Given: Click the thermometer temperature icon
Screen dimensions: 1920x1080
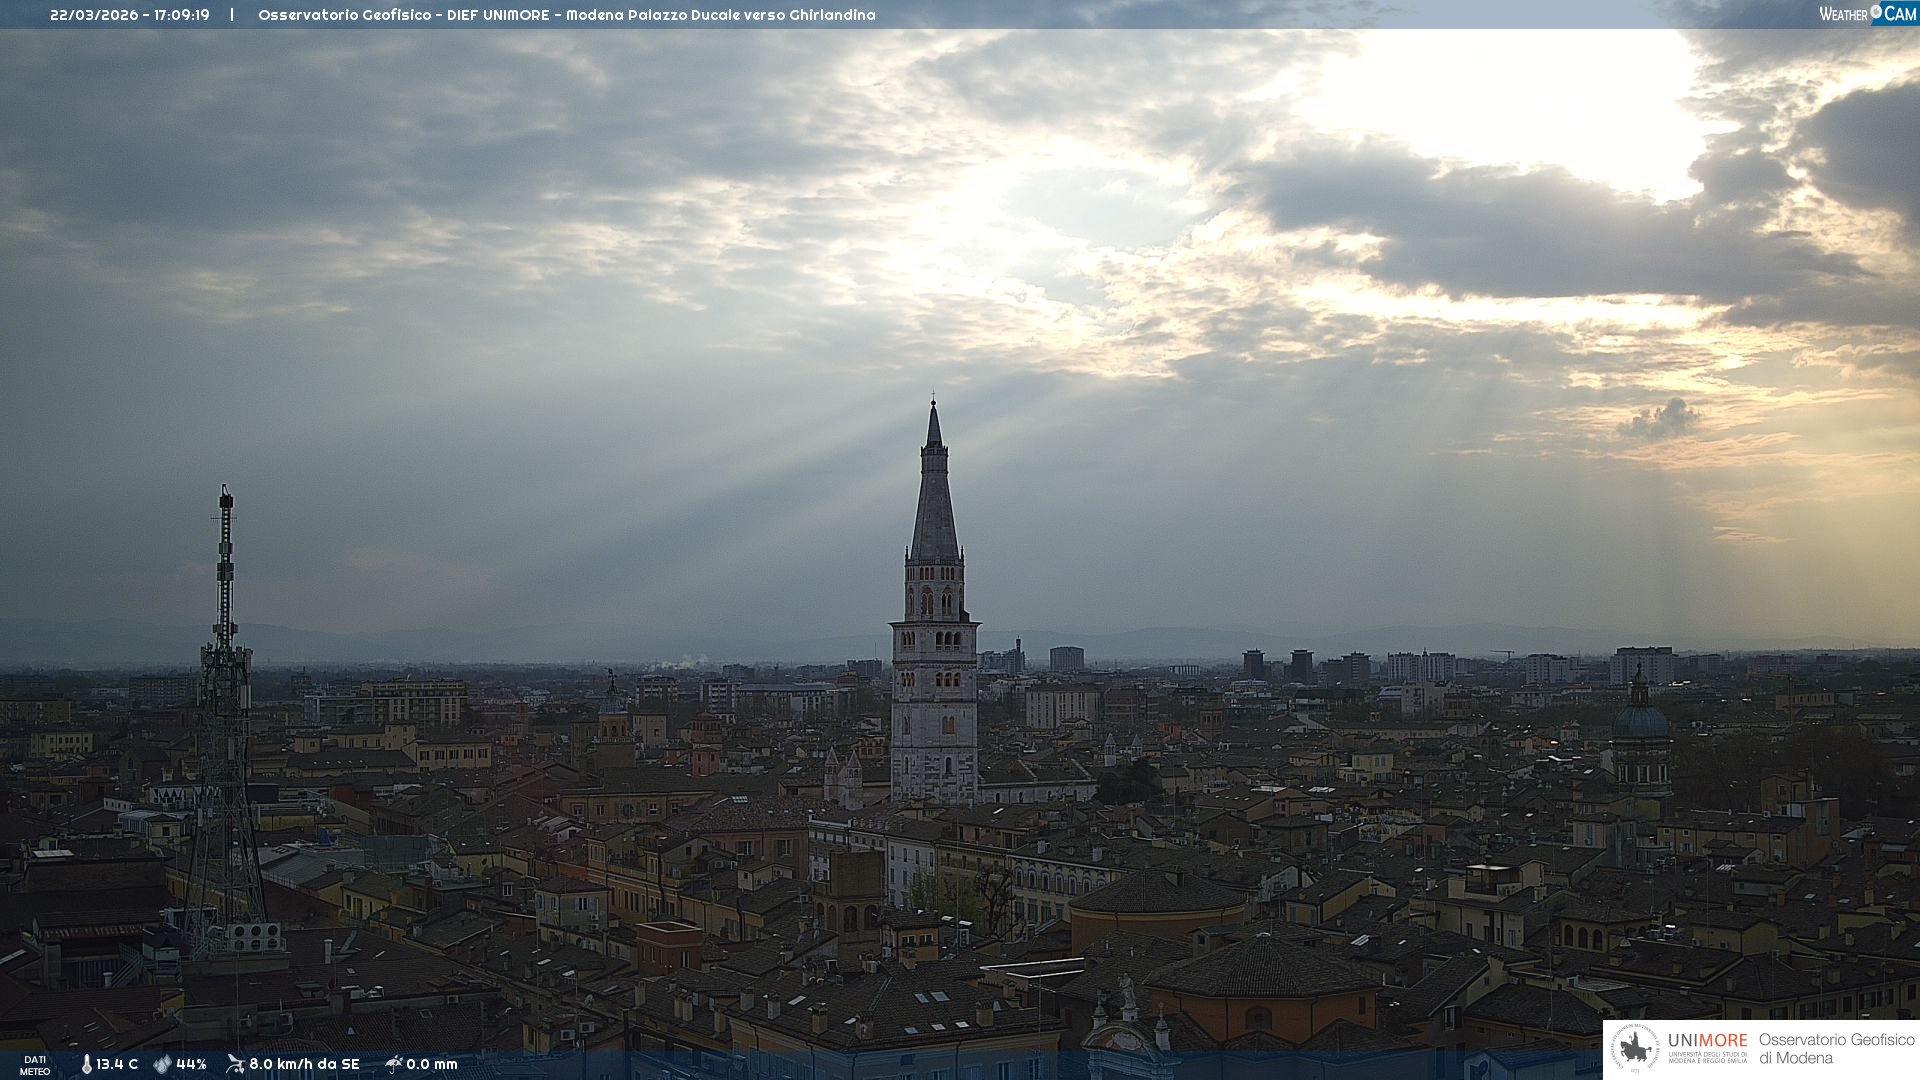Looking at the screenshot, I should coord(87,1064).
